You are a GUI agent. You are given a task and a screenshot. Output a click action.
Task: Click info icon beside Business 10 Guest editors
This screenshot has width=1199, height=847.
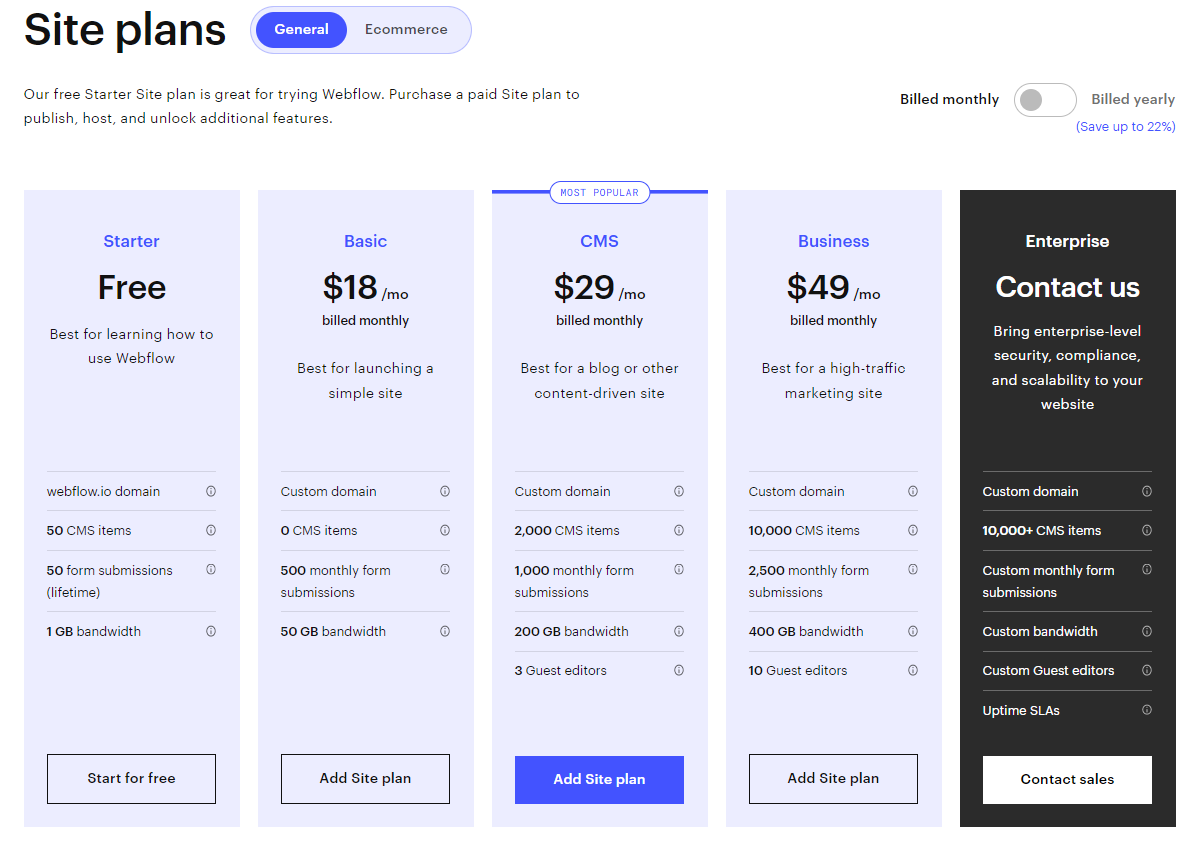[913, 670]
